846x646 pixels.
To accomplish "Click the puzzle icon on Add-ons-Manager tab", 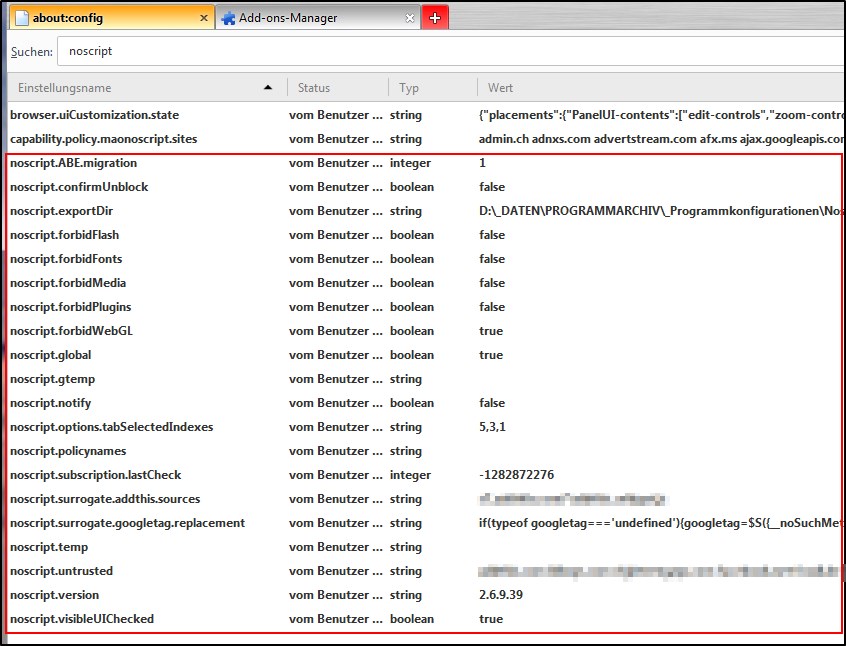I will coord(228,18).
